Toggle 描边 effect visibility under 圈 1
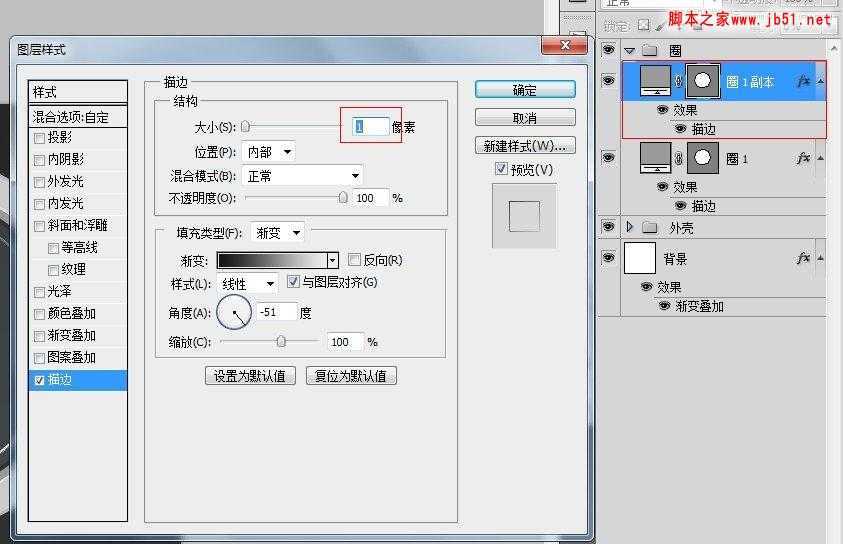 pyautogui.click(x=680, y=205)
